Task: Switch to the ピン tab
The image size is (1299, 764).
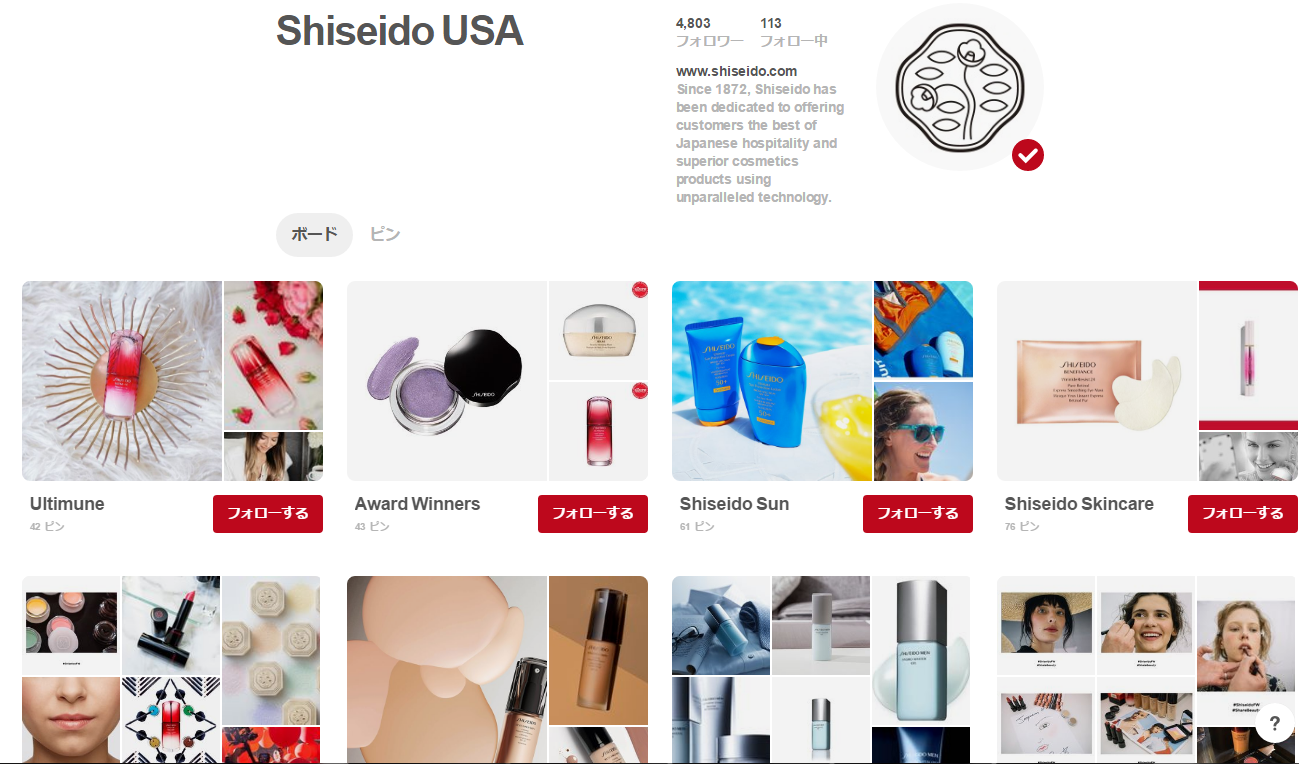Action: click(385, 235)
